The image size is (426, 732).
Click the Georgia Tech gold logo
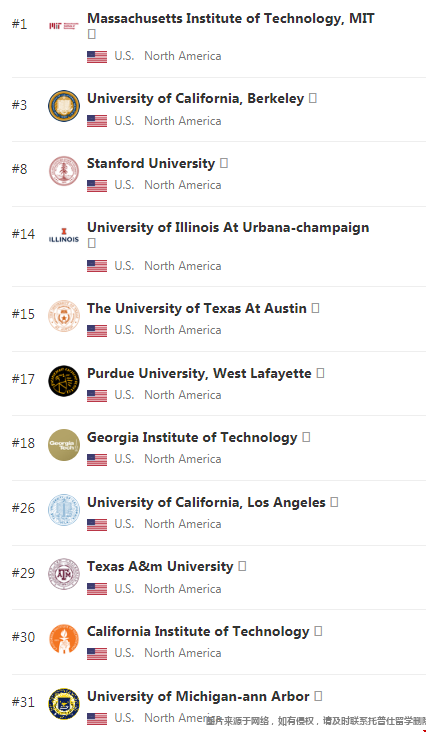point(64,445)
